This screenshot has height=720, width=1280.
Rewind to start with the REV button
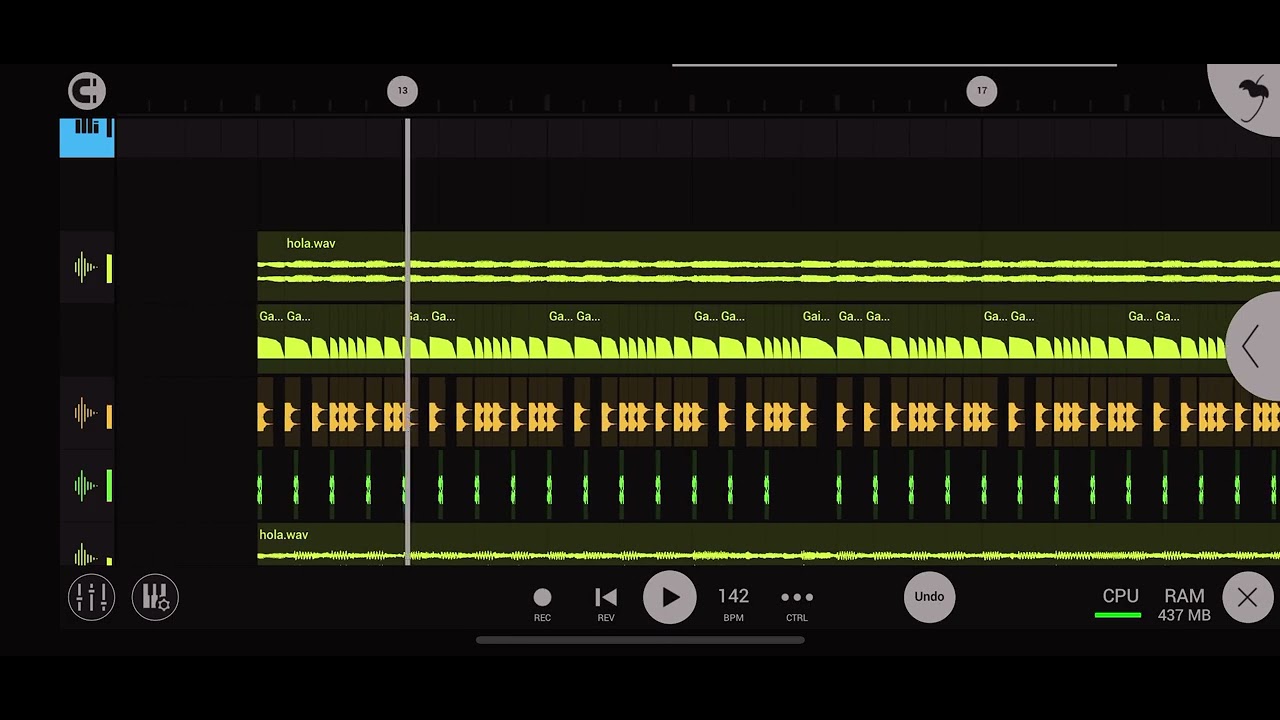tap(606, 603)
